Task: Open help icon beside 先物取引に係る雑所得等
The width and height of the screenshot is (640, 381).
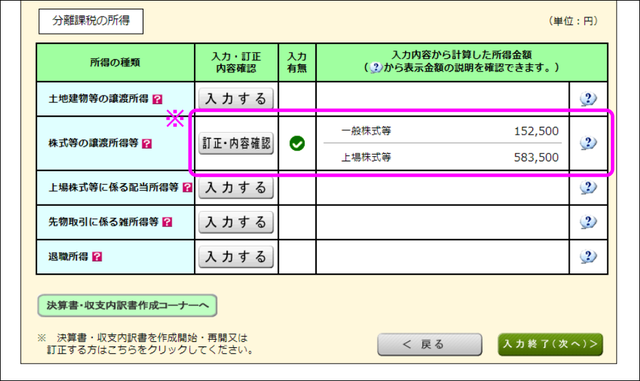Action: click(x=167, y=222)
